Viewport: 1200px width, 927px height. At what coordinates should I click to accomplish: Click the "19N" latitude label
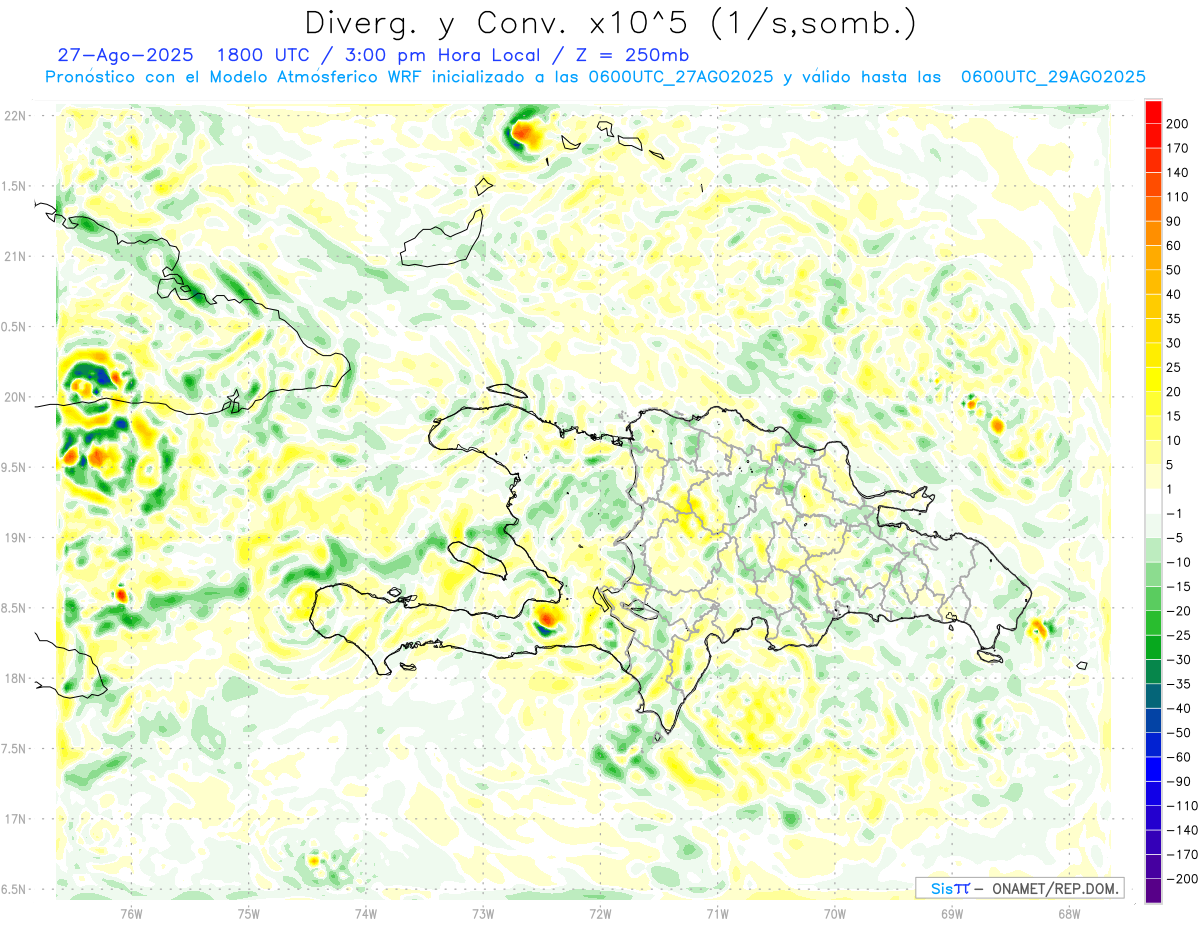tap(17, 538)
